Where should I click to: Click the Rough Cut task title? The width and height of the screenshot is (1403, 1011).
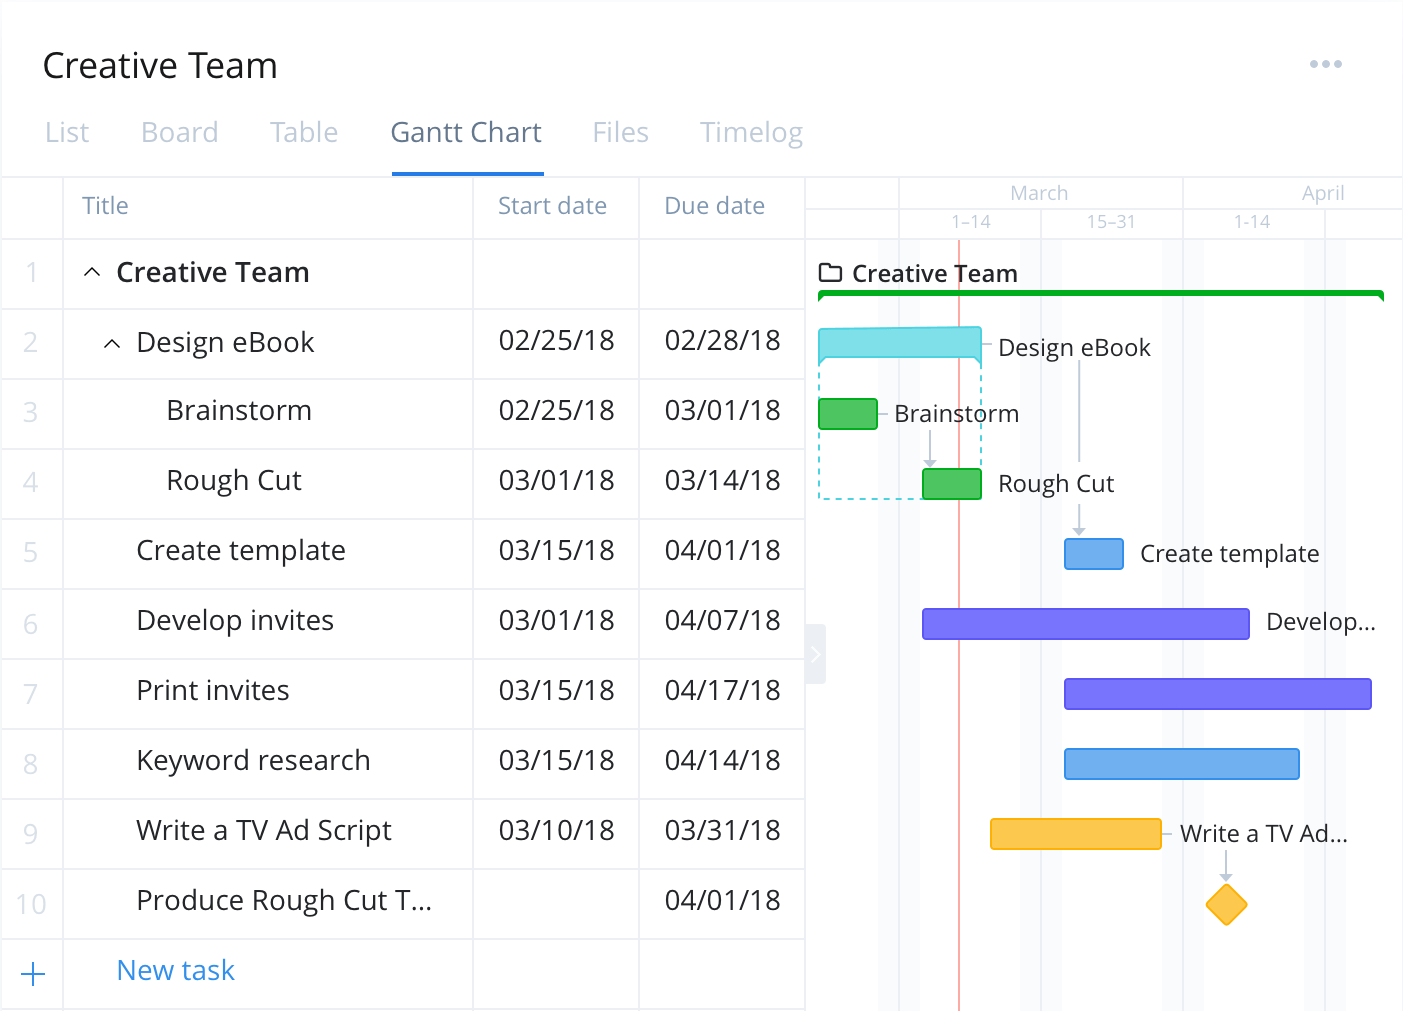(x=234, y=481)
